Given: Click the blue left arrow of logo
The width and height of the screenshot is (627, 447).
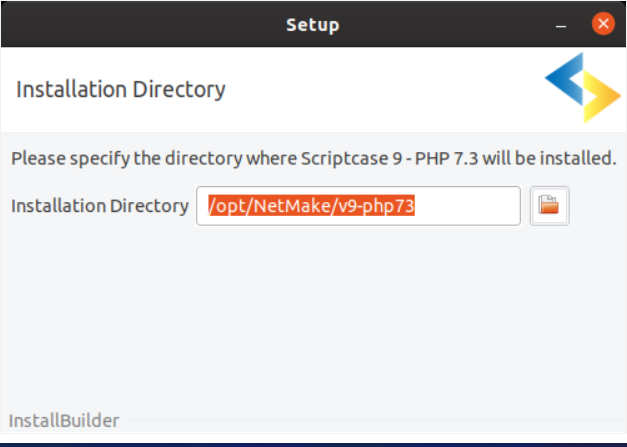Looking at the screenshot, I should tap(565, 79).
